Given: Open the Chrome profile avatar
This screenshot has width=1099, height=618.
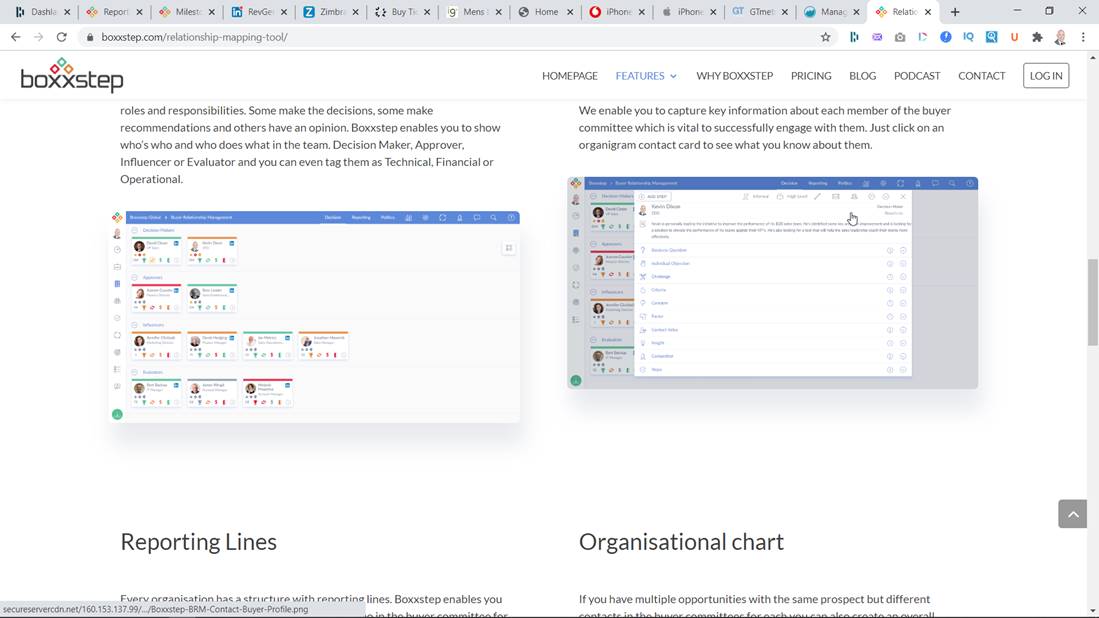Looking at the screenshot, I should click(1060, 37).
